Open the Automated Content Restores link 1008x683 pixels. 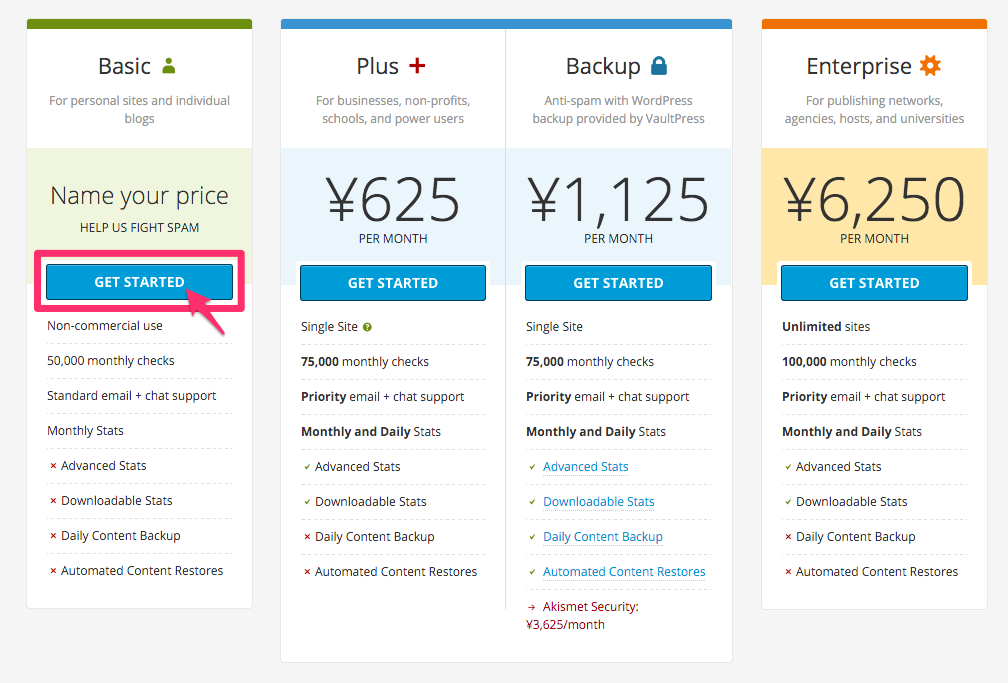(624, 572)
